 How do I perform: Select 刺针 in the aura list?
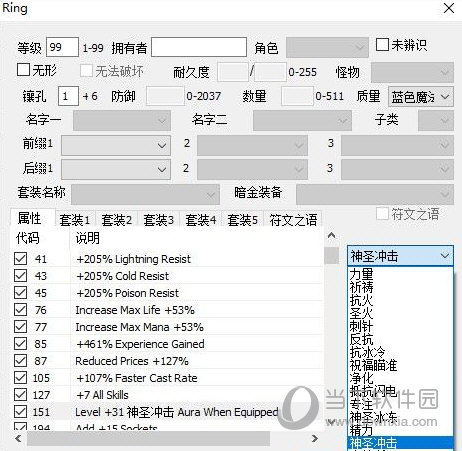(400, 326)
